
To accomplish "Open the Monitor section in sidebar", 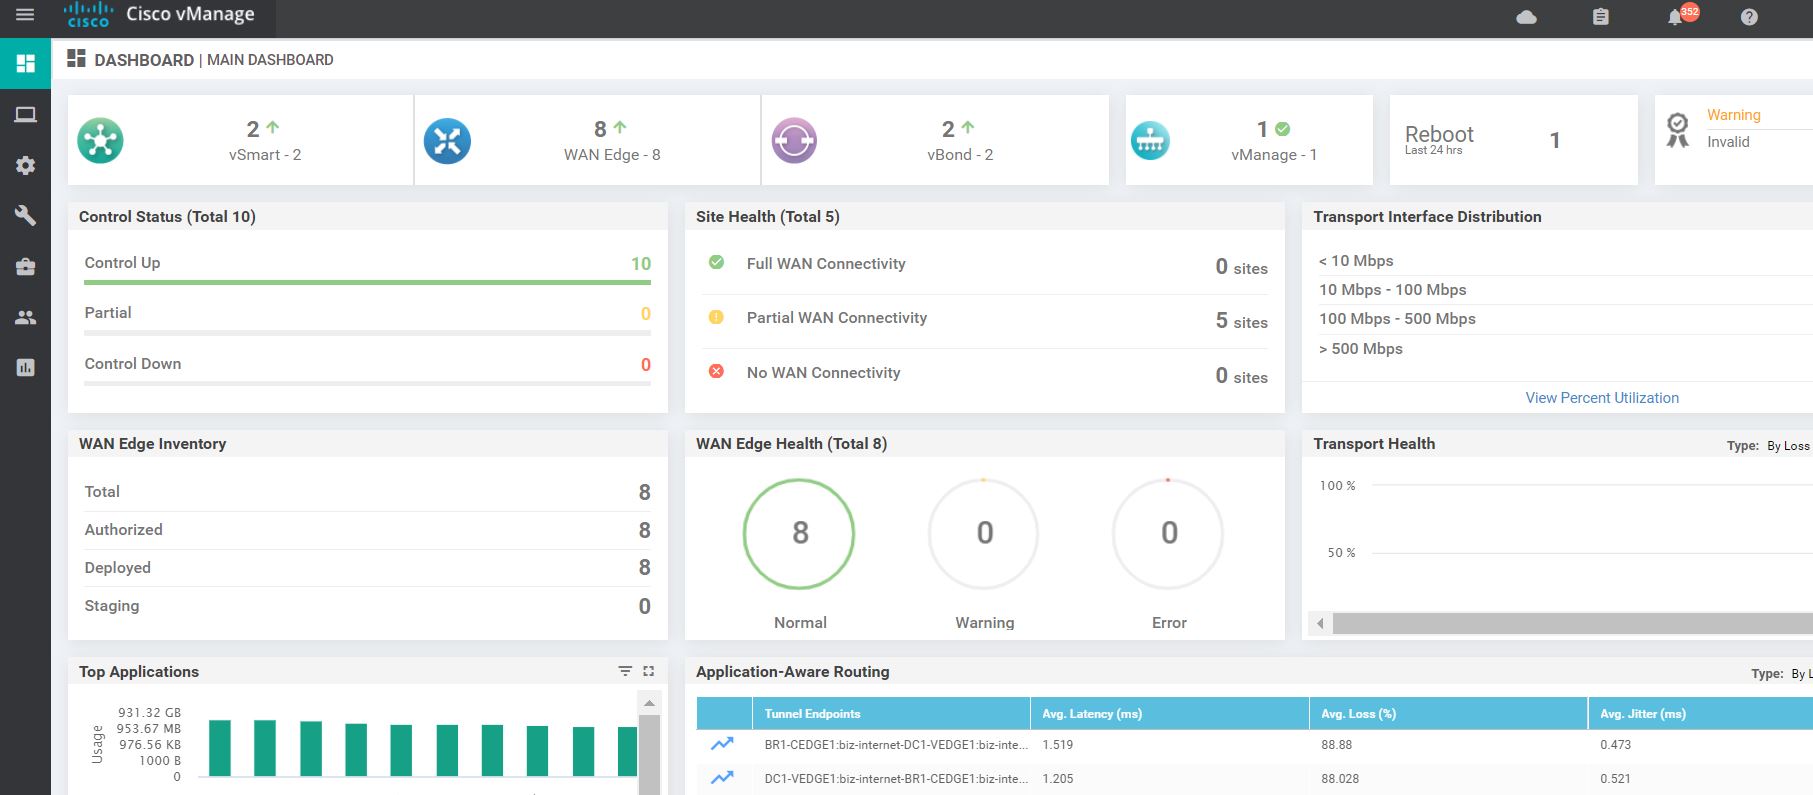I will point(25,115).
